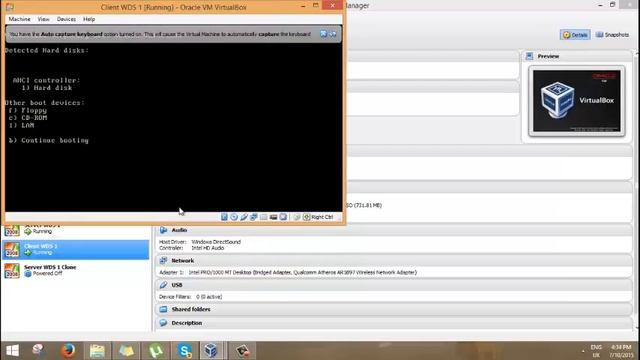Screen dimensions: 640x360
Task: Click the Client WDS 1 OS icon
Action: coord(12,249)
